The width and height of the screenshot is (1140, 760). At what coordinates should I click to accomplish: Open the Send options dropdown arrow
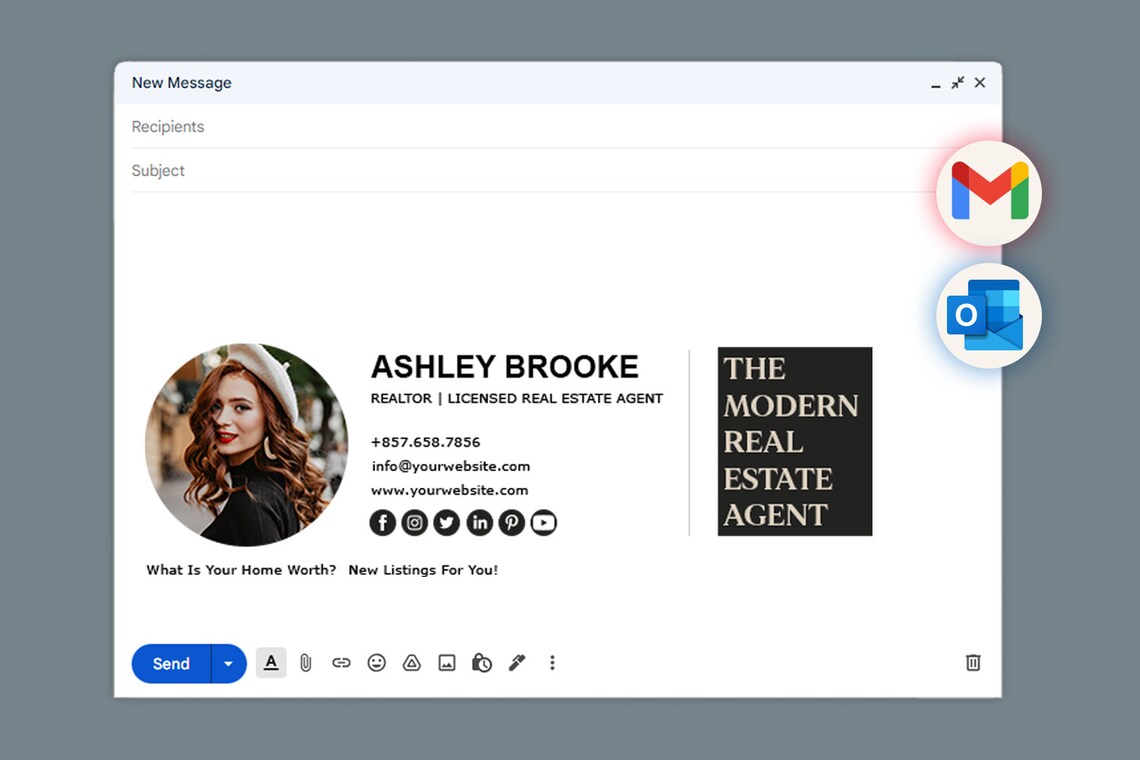(x=228, y=663)
